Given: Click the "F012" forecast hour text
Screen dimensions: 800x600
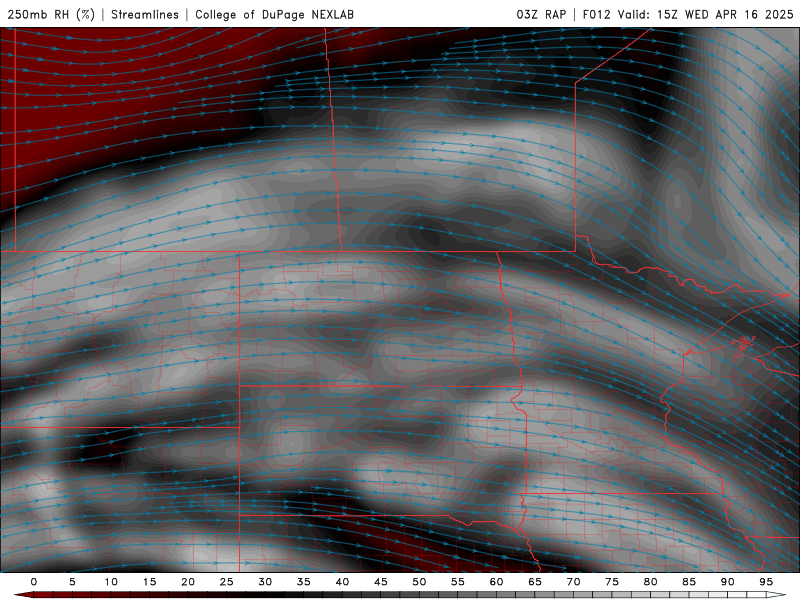Looking at the screenshot, I should click(596, 14).
